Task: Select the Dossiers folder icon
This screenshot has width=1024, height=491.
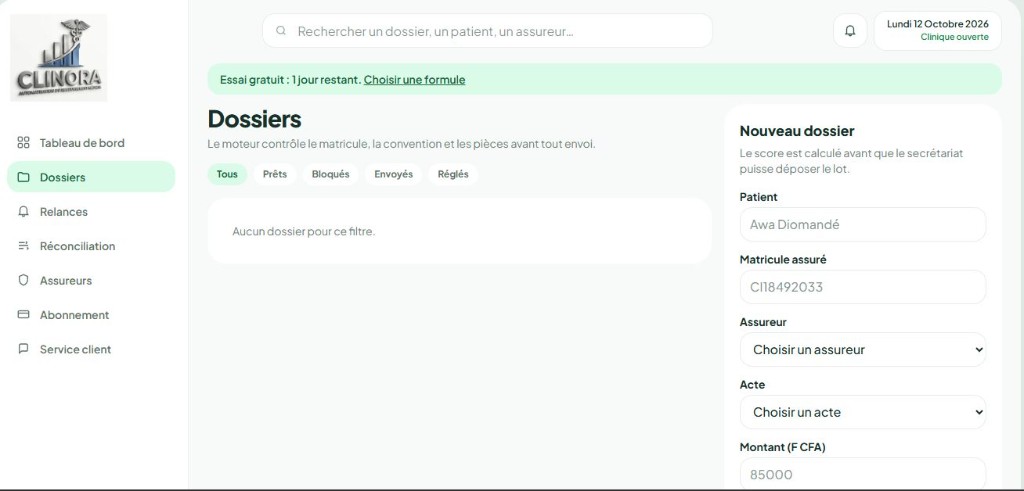Action: pos(24,177)
